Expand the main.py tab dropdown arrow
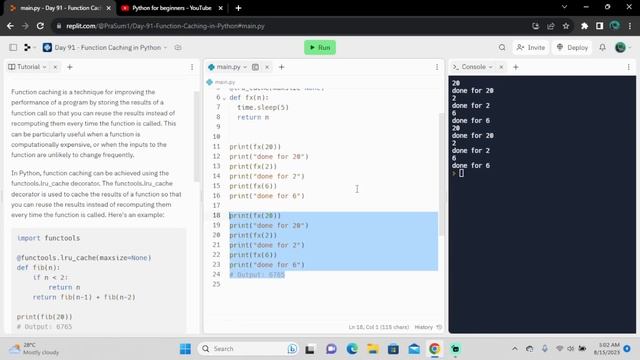 pos(245,67)
